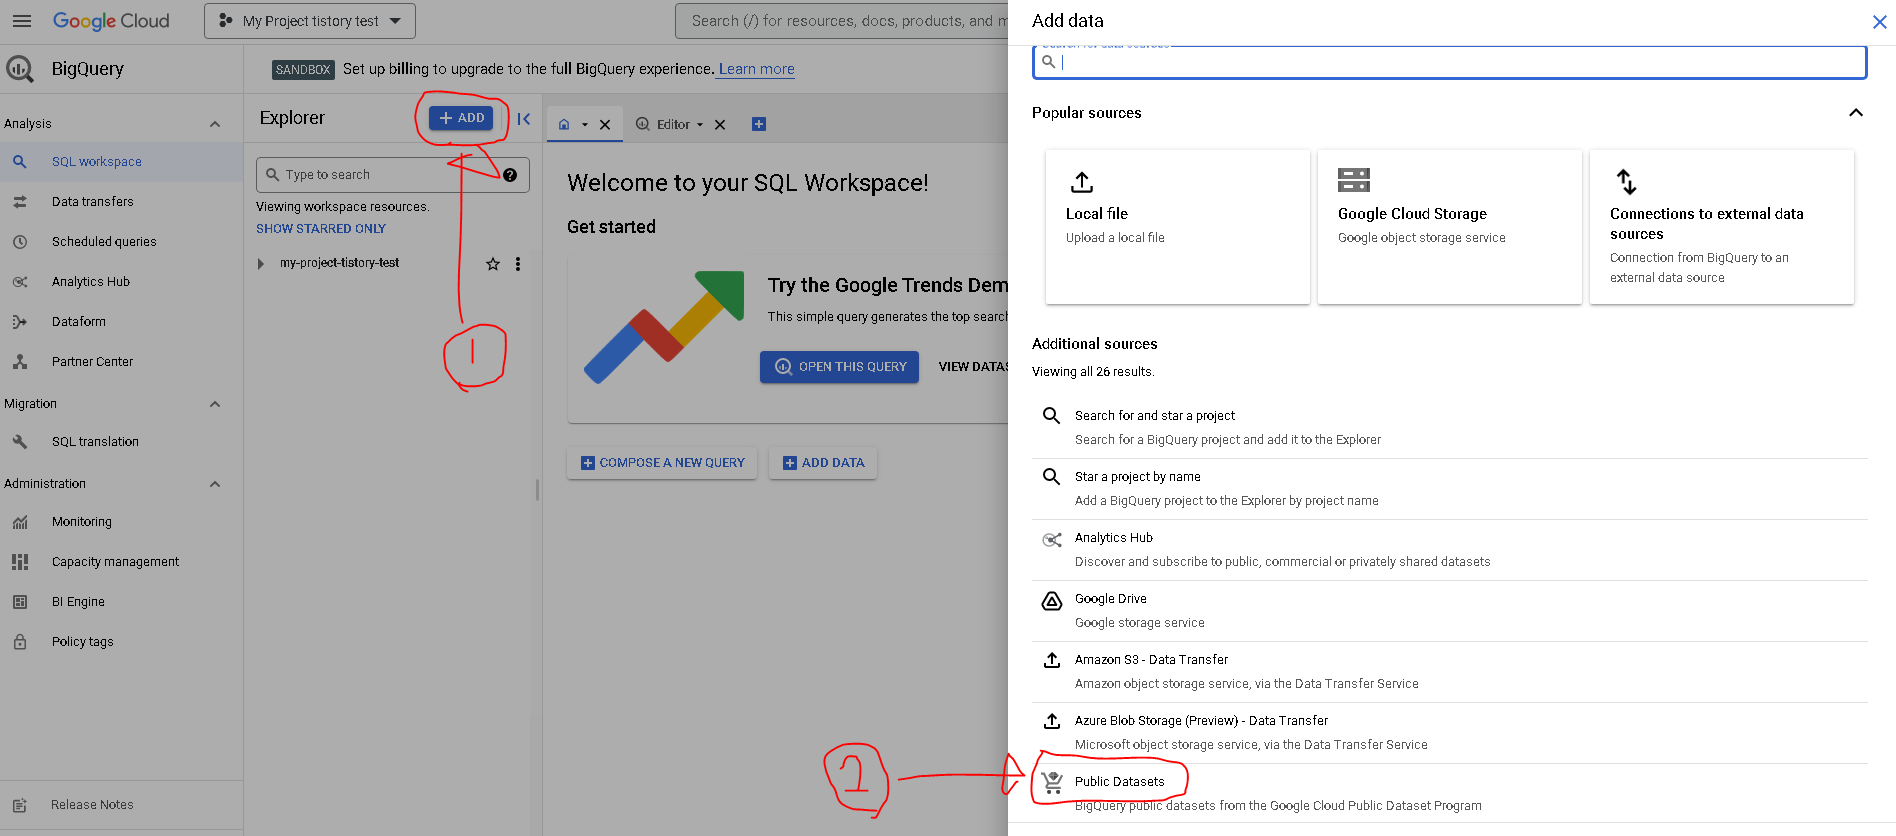The height and width of the screenshot is (836, 1896).
Task: Create a new query tab with plus icon
Action: [x=759, y=124]
